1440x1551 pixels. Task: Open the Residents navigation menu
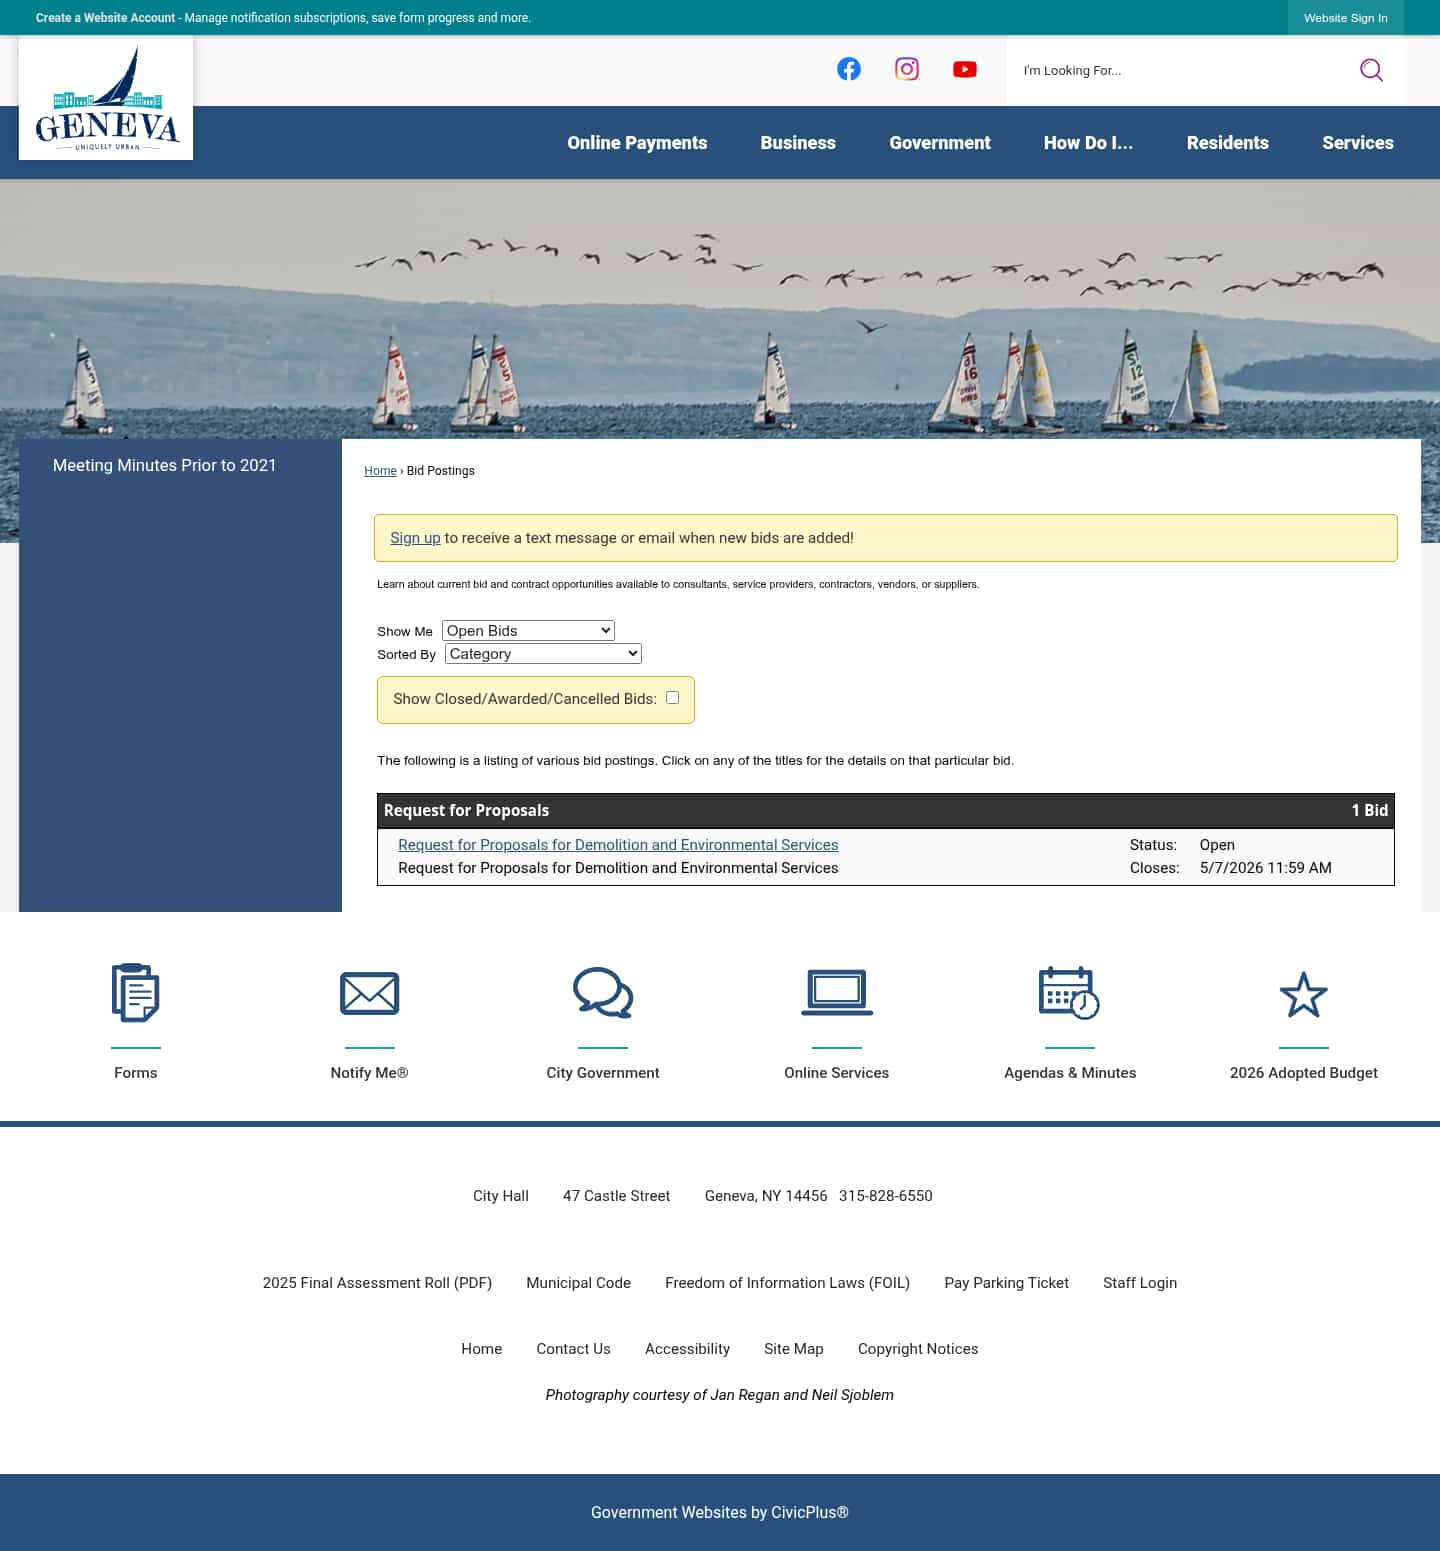click(1227, 143)
